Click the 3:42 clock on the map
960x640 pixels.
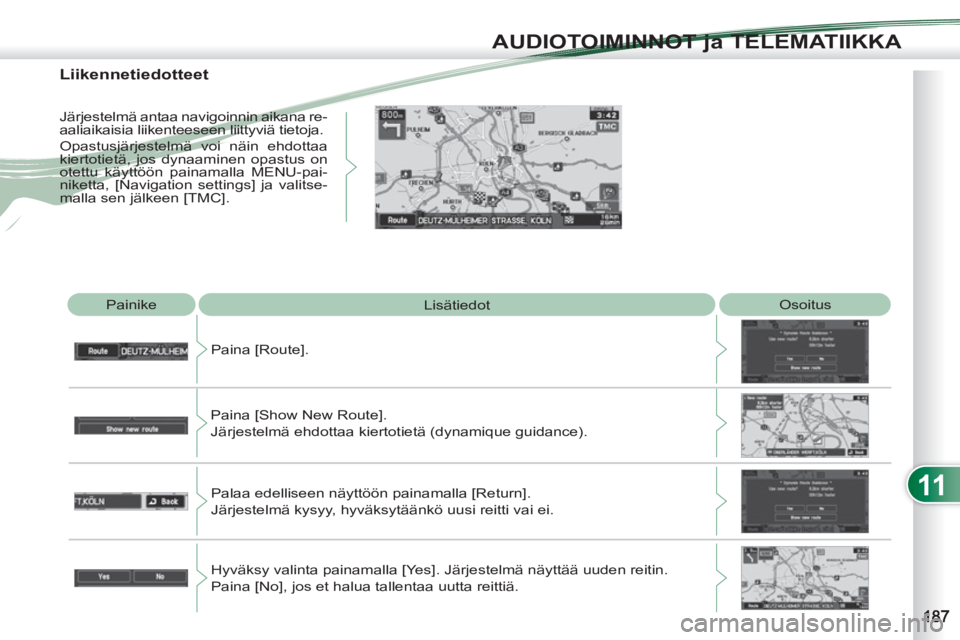606,115
